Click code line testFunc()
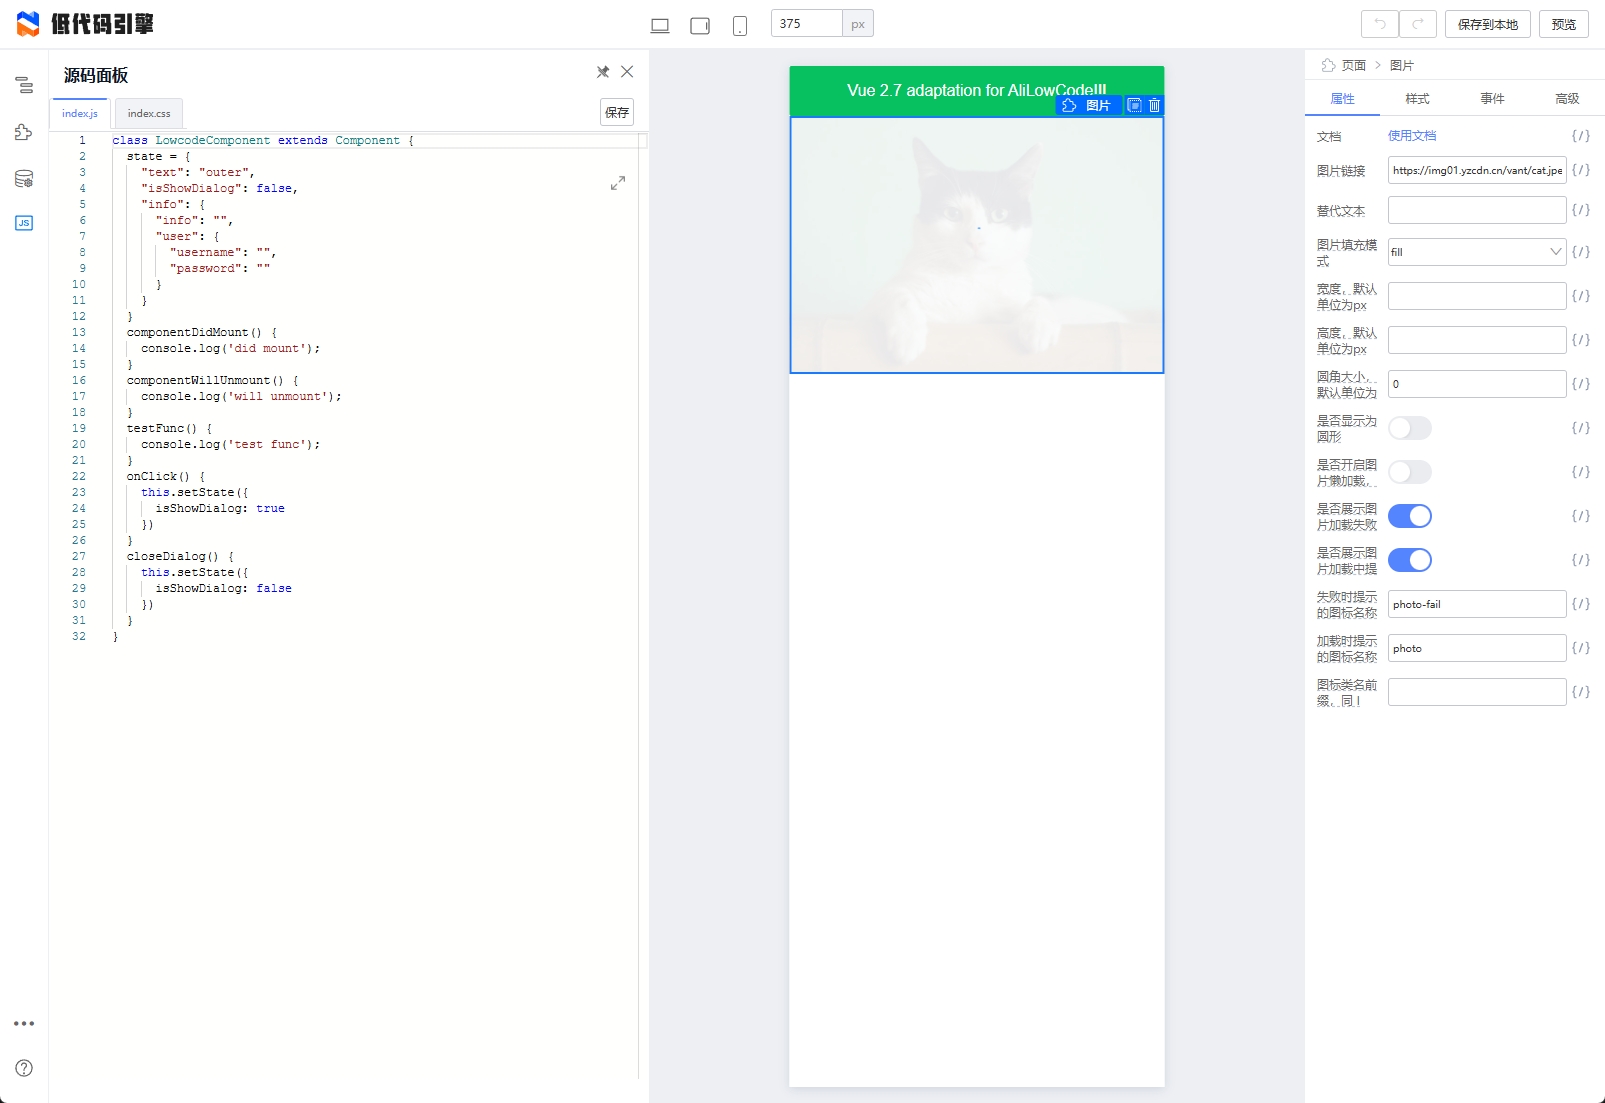1605x1103 pixels. (169, 428)
